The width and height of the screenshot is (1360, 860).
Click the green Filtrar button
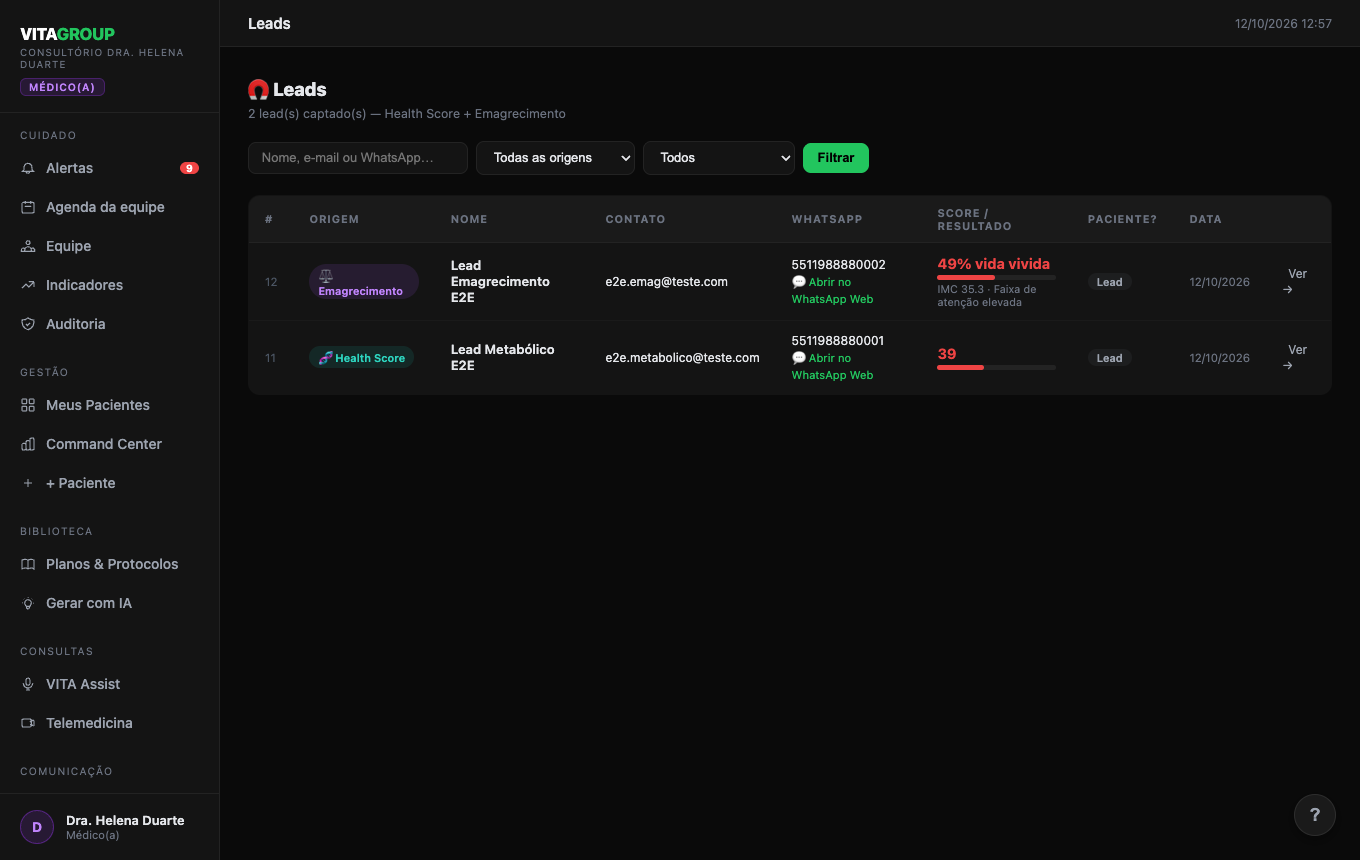pyautogui.click(x=836, y=158)
